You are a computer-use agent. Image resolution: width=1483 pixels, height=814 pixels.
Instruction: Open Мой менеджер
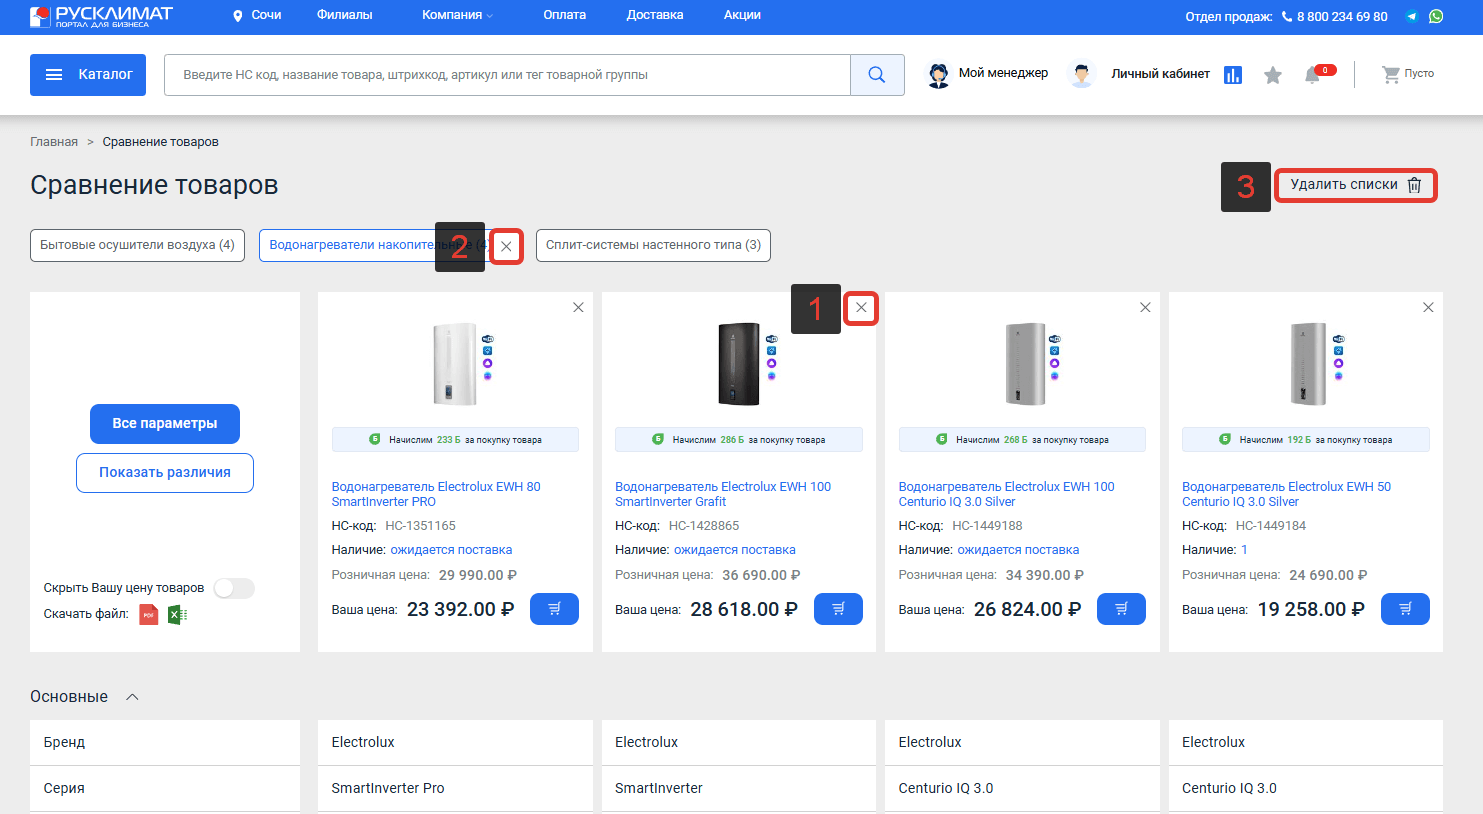click(x=988, y=74)
